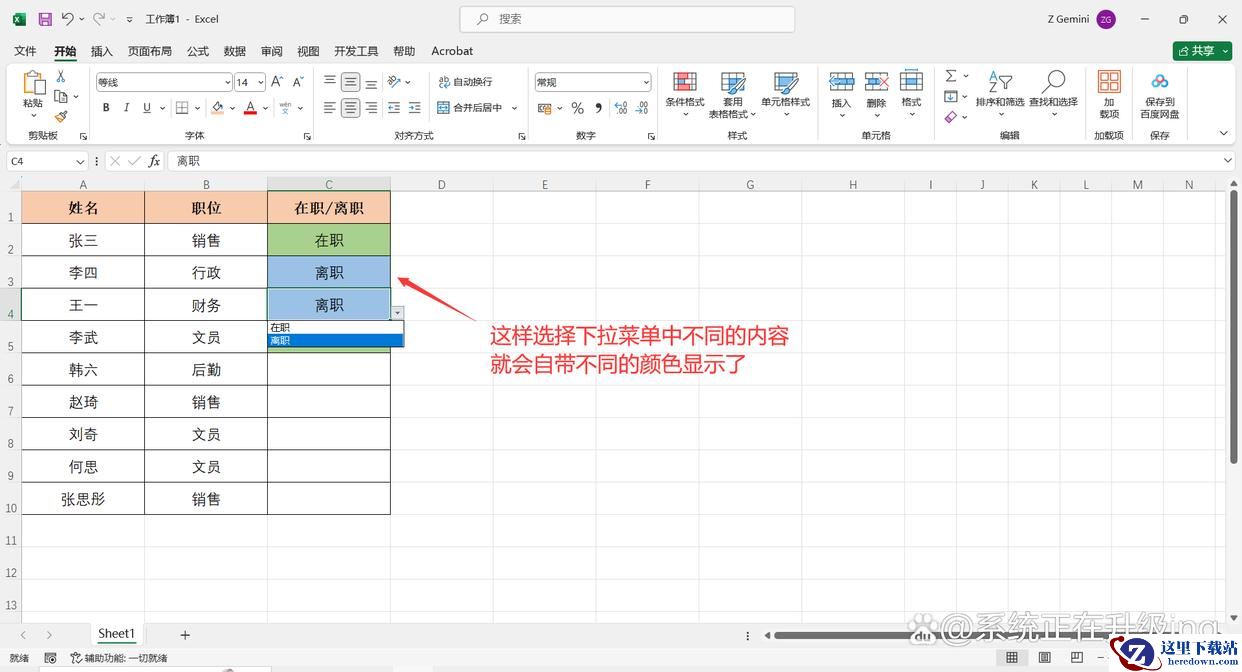
Task: Click the Sort and Filter icon
Action: click(1000, 90)
